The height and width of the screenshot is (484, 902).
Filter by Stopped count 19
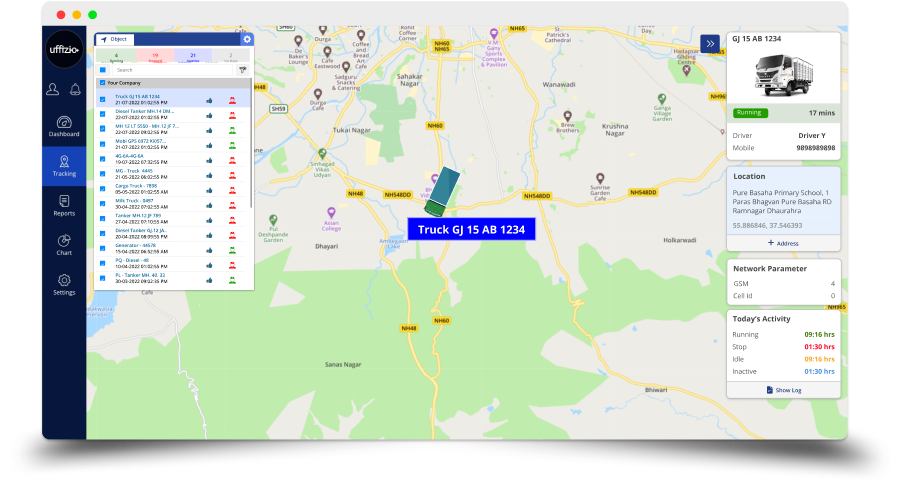(x=155, y=56)
